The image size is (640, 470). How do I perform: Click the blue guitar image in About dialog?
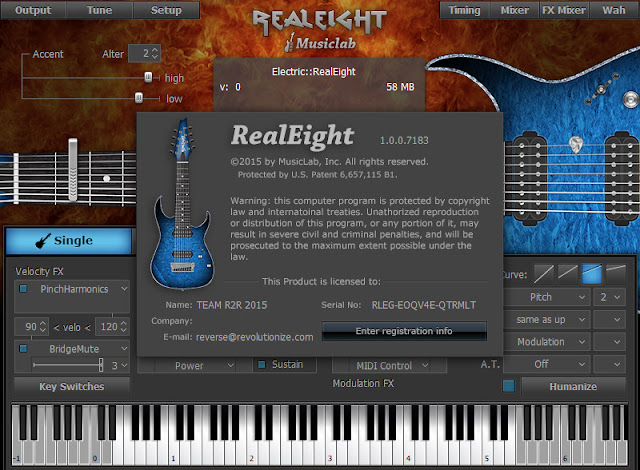(x=182, y=204)
